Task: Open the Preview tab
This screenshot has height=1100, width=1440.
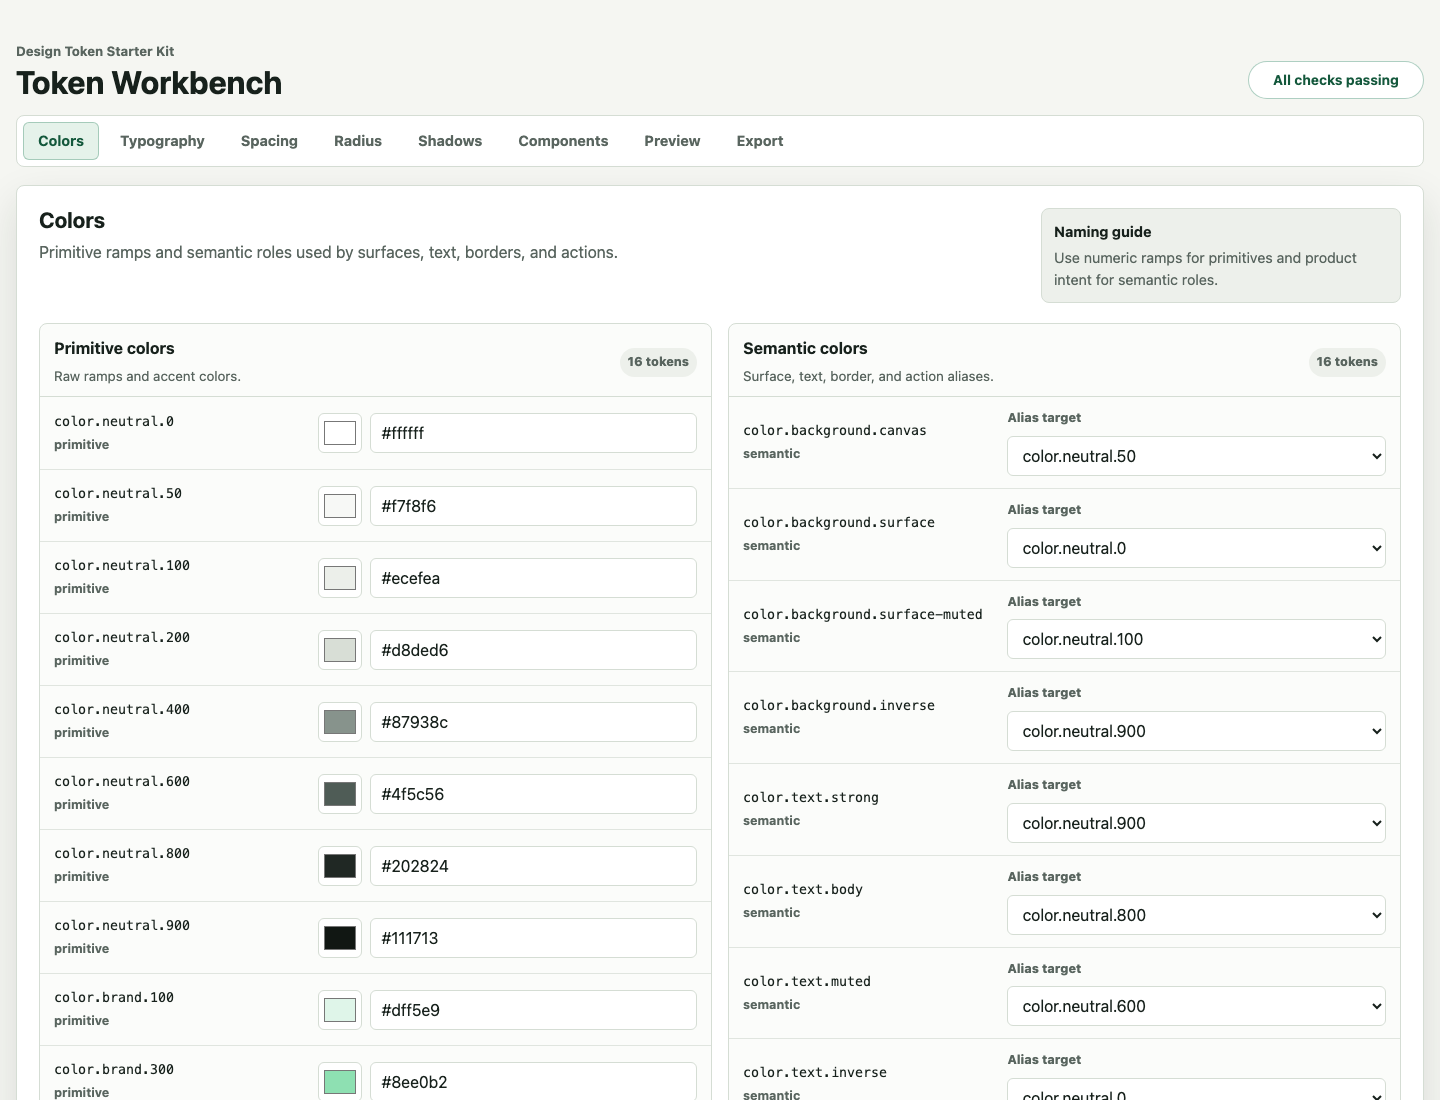Action: [x=672, y=141]
